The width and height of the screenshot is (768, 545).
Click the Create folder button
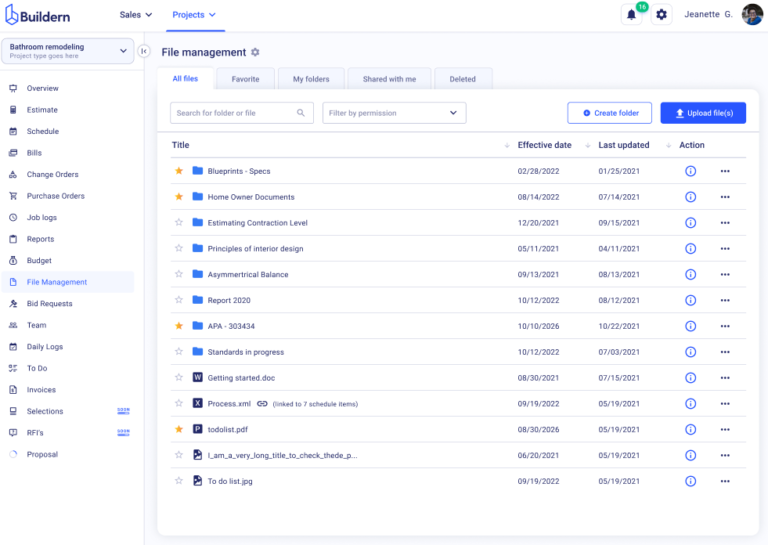pyautogui.click(x=609, y=113)
